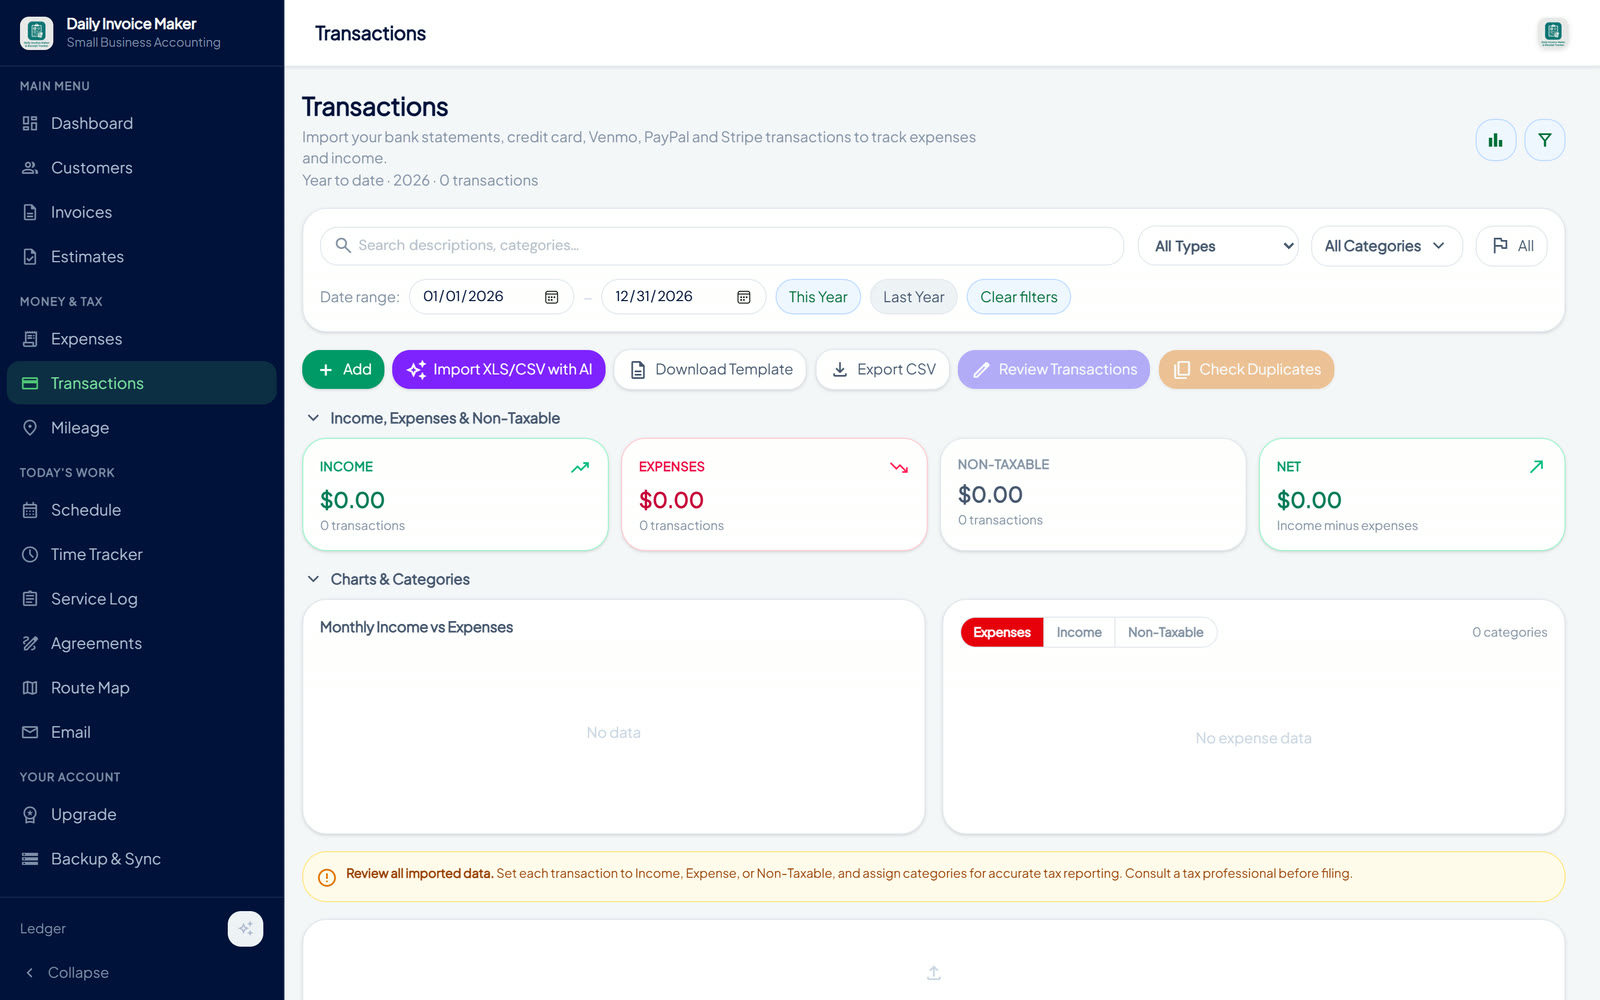The height and width of the screenshot is (1000, 1600).
Task: Focus the search descriptions input field
Action: coord(722,246)
